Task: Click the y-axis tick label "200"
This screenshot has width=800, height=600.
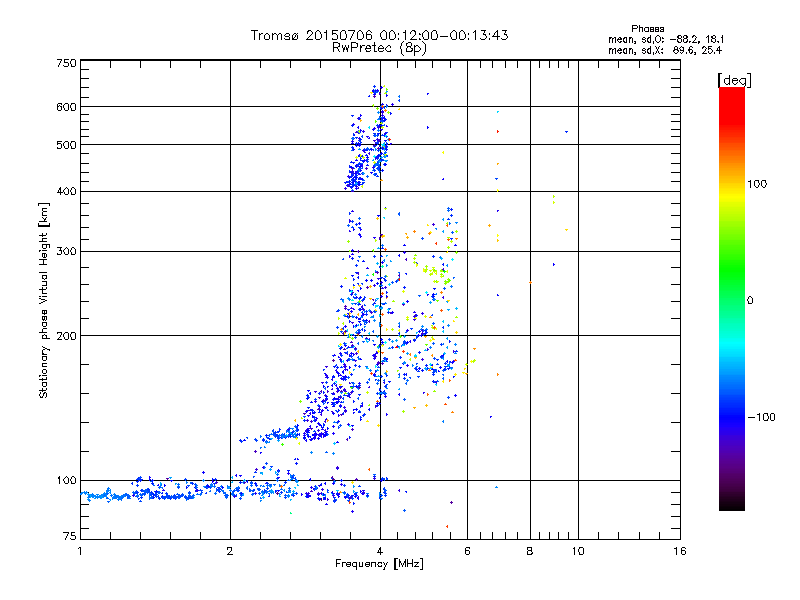Action: pos(66,336)
